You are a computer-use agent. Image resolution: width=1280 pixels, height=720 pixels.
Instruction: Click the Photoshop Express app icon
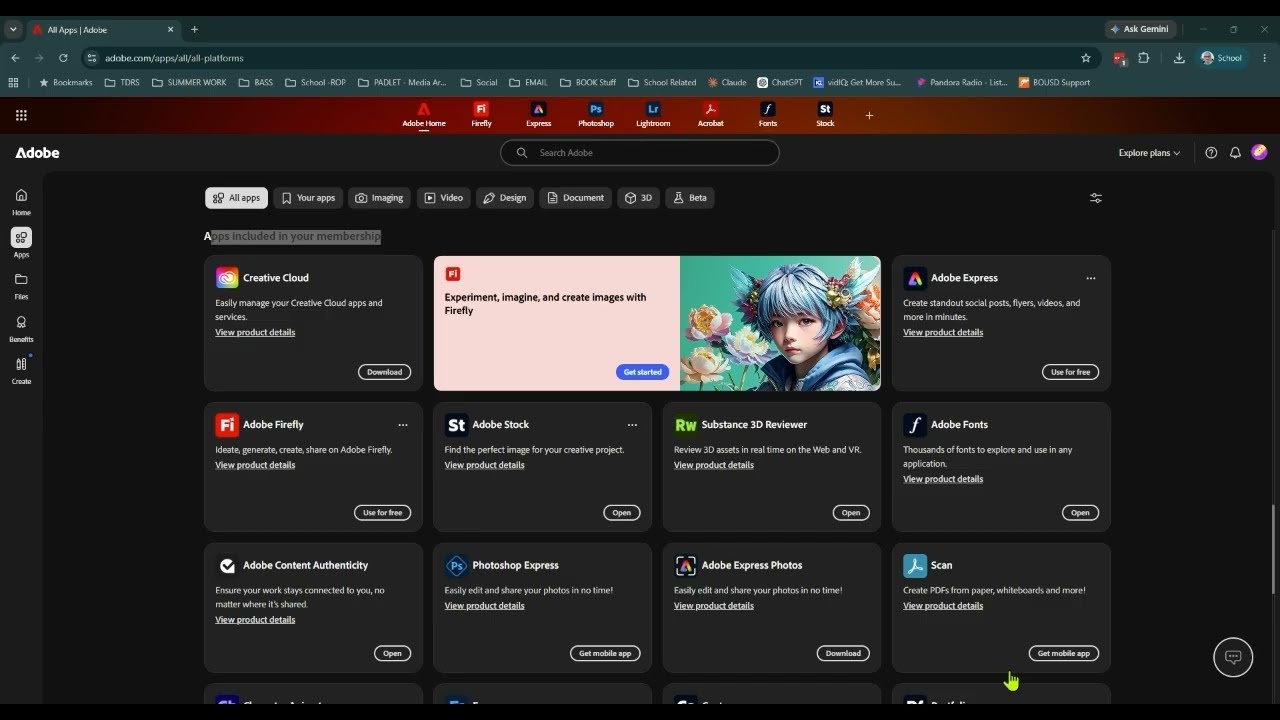point(456,566)
